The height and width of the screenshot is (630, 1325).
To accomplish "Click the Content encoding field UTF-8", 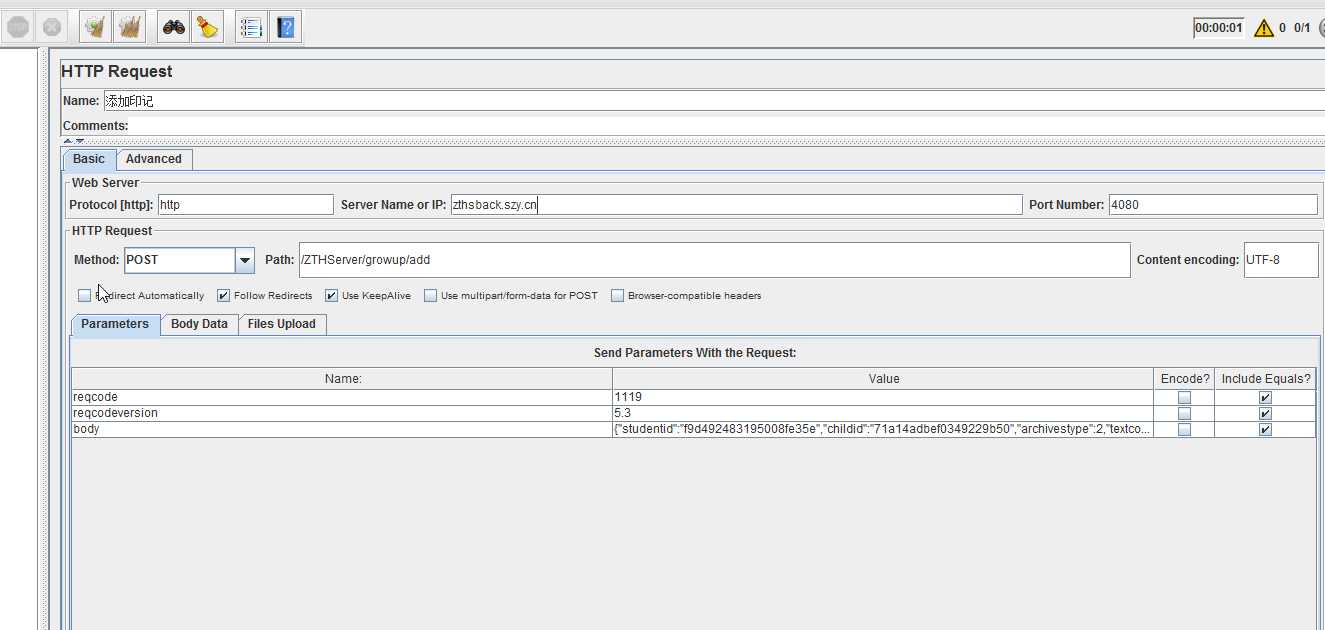I will pos(1281,260).
